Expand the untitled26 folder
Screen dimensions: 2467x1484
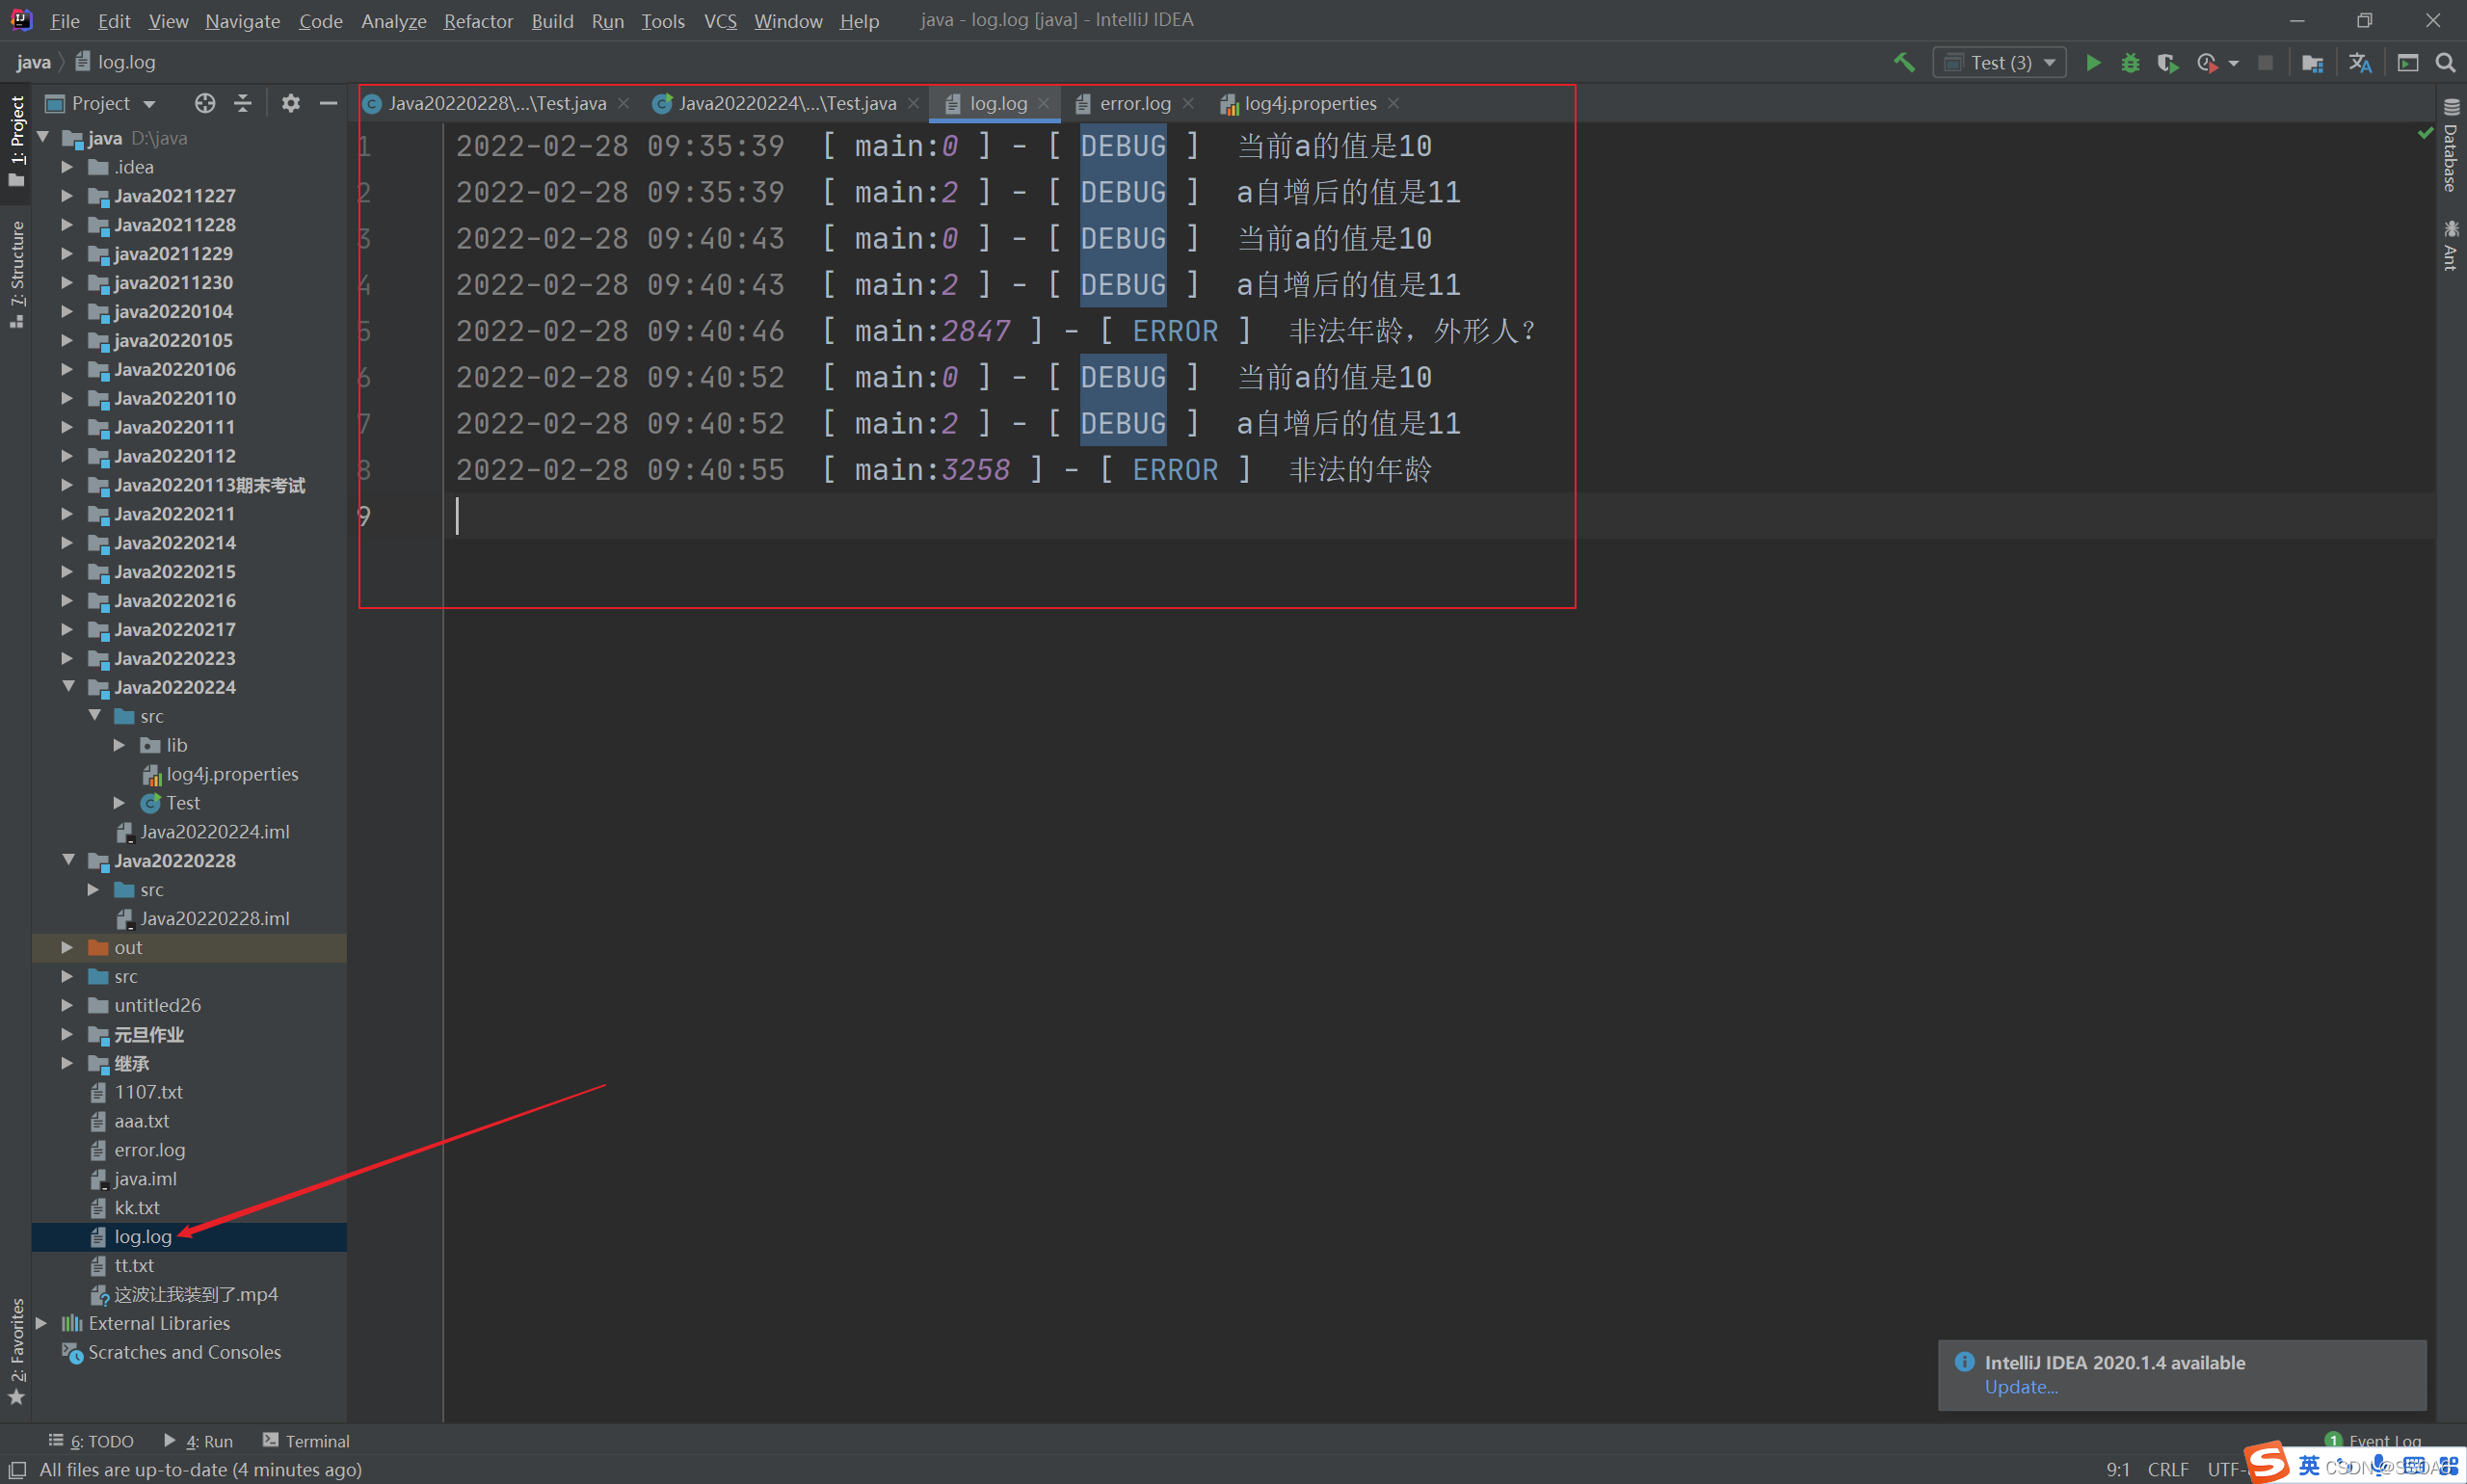point(67,1005)
